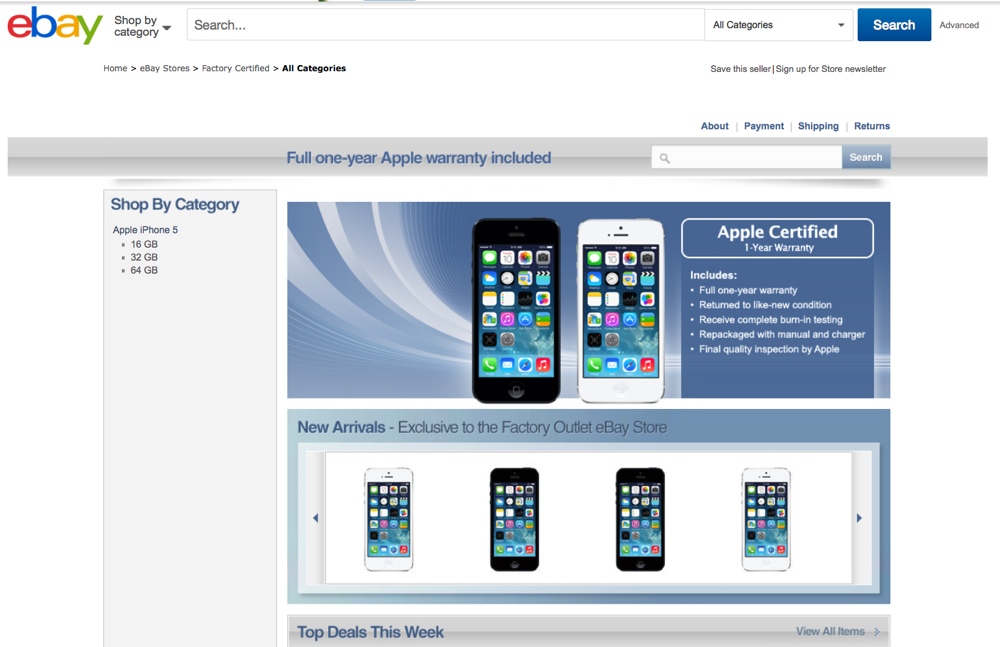The height and width of the screenshot is (647, 1000).
Task: Click the carousel previous arrow
Action: click(315, 517)
